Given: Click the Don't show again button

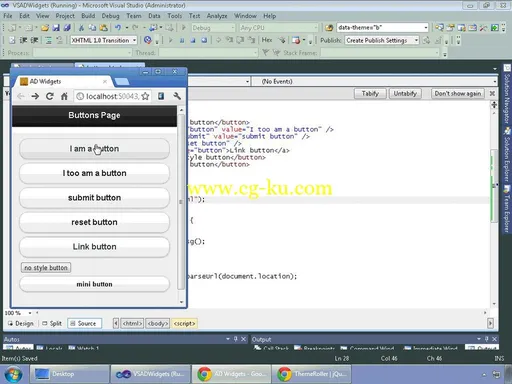Looking at the screenshot, I should click(x=458, y=94).
